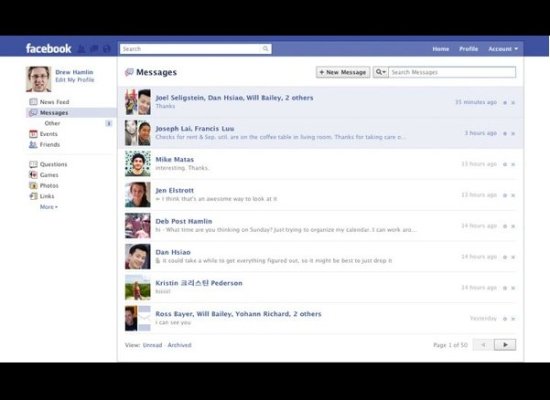The height and width of the screenshot is (400, 550).
Task: Open Other messages folder
Action: (52, 123)
